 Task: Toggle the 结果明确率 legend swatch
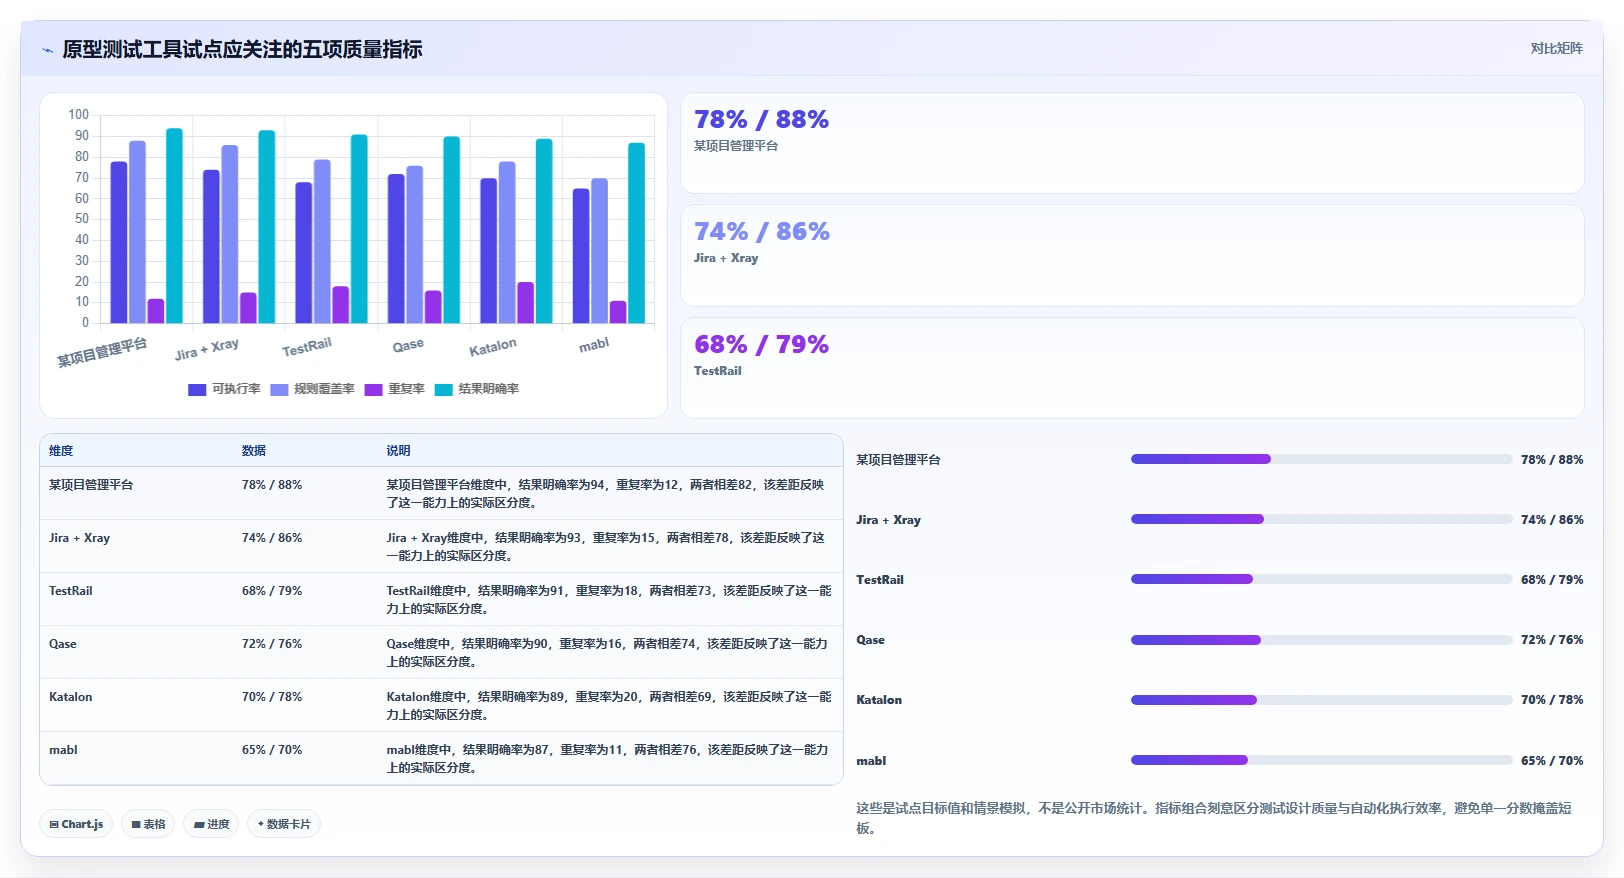coord(444,390)
